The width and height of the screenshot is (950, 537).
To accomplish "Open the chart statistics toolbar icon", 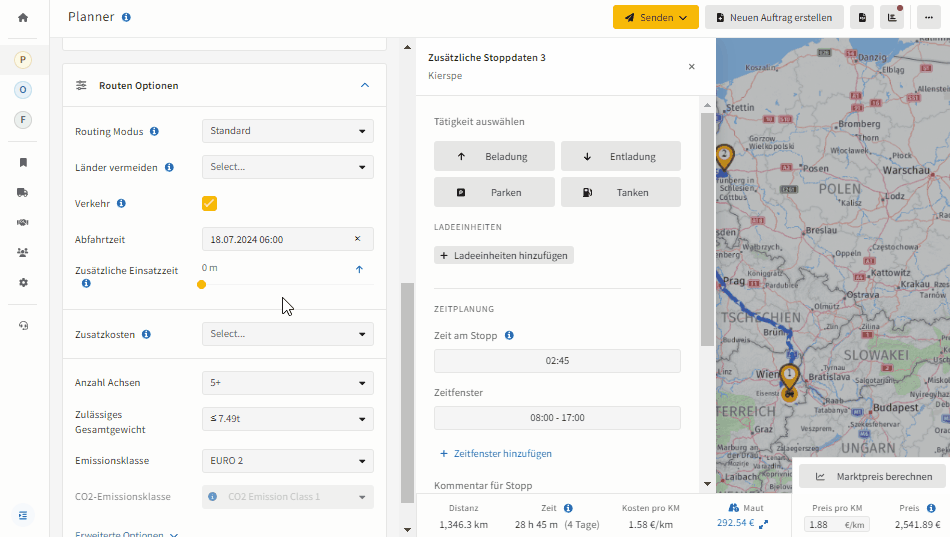I will point(892,18).
